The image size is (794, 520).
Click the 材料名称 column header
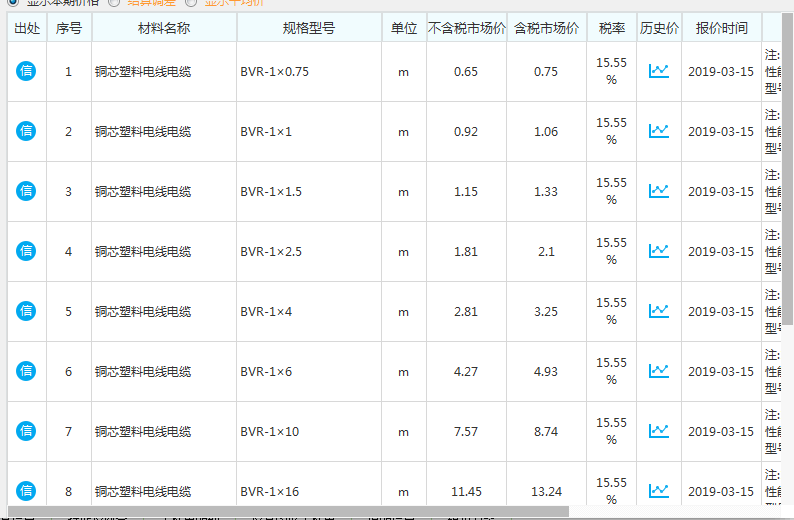(164, 28)
